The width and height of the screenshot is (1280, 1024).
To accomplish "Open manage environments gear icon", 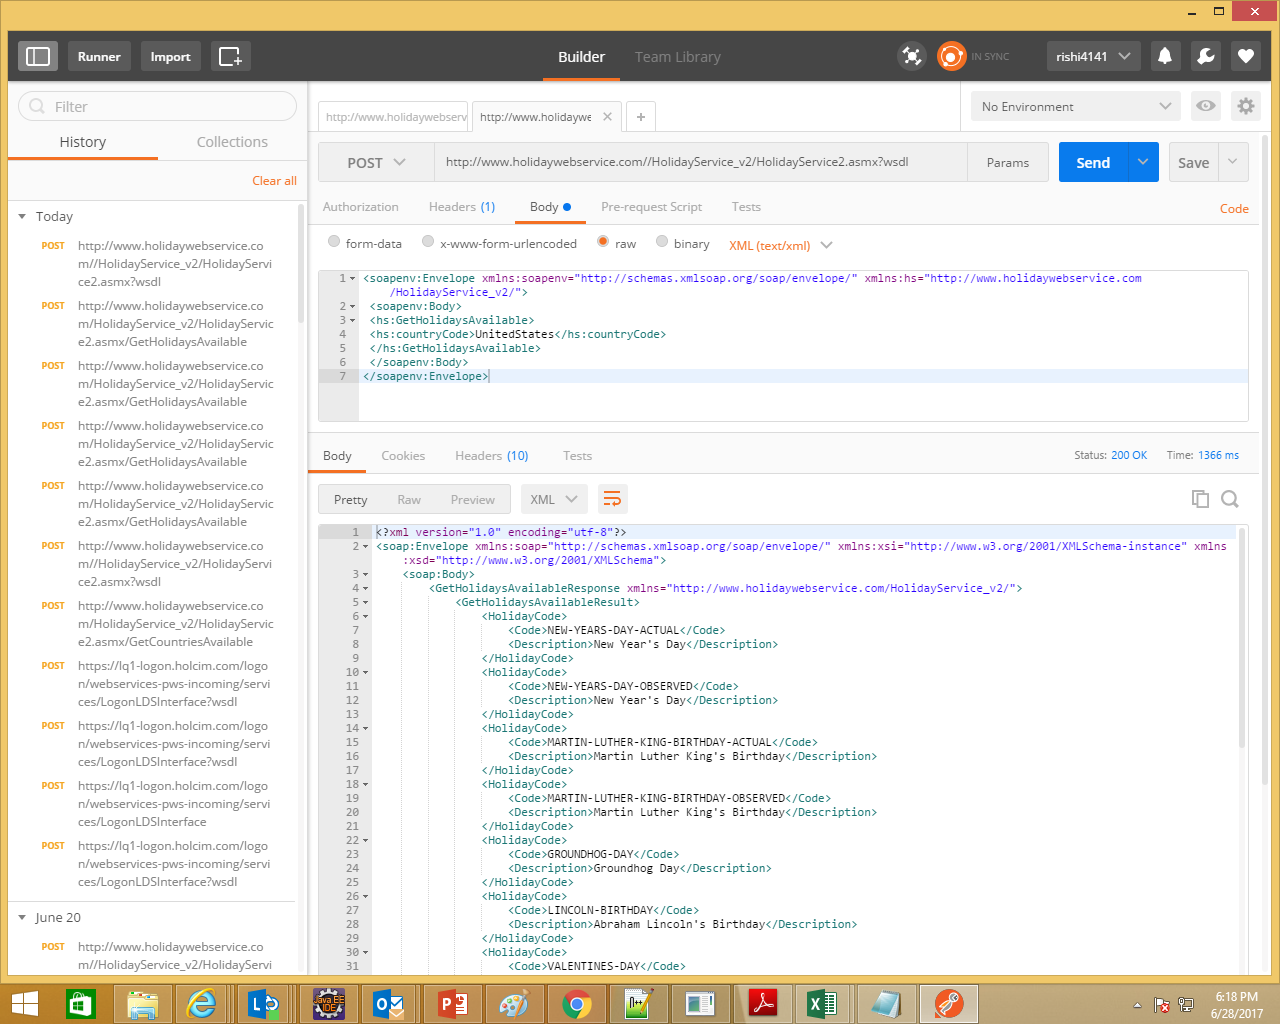I will pyautogui.click(x=1246, y=106).
